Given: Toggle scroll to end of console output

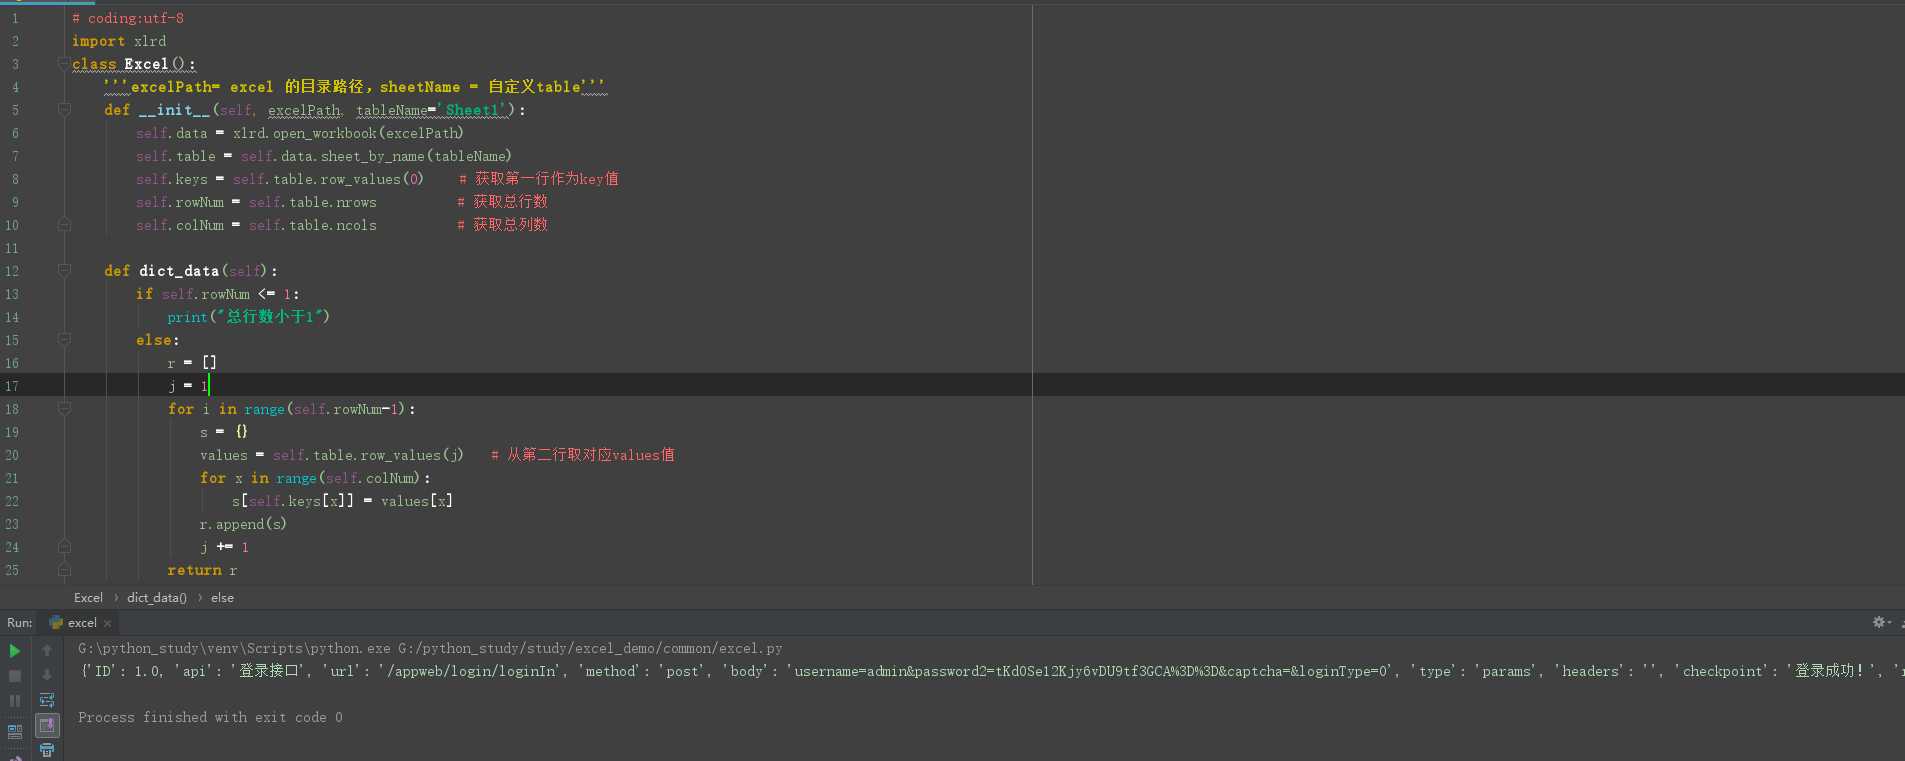Looking at the screenshot, I should pyautogui.click(x=47, y=725).
